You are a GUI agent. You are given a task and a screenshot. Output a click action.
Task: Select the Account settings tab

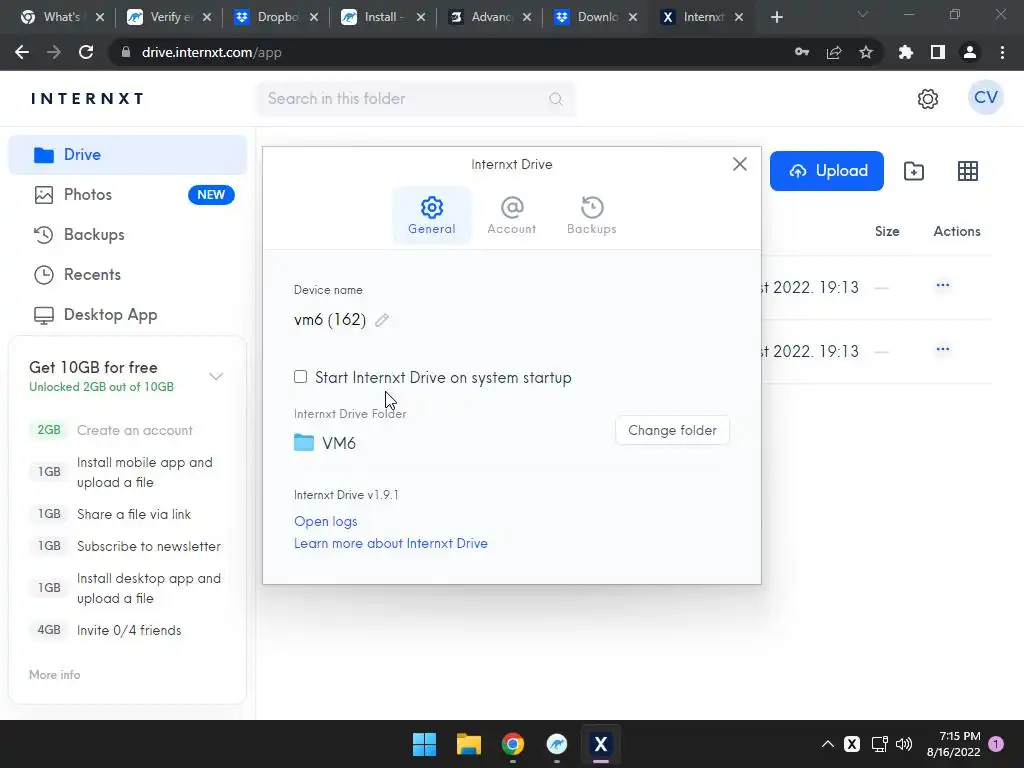pos(511,216)
